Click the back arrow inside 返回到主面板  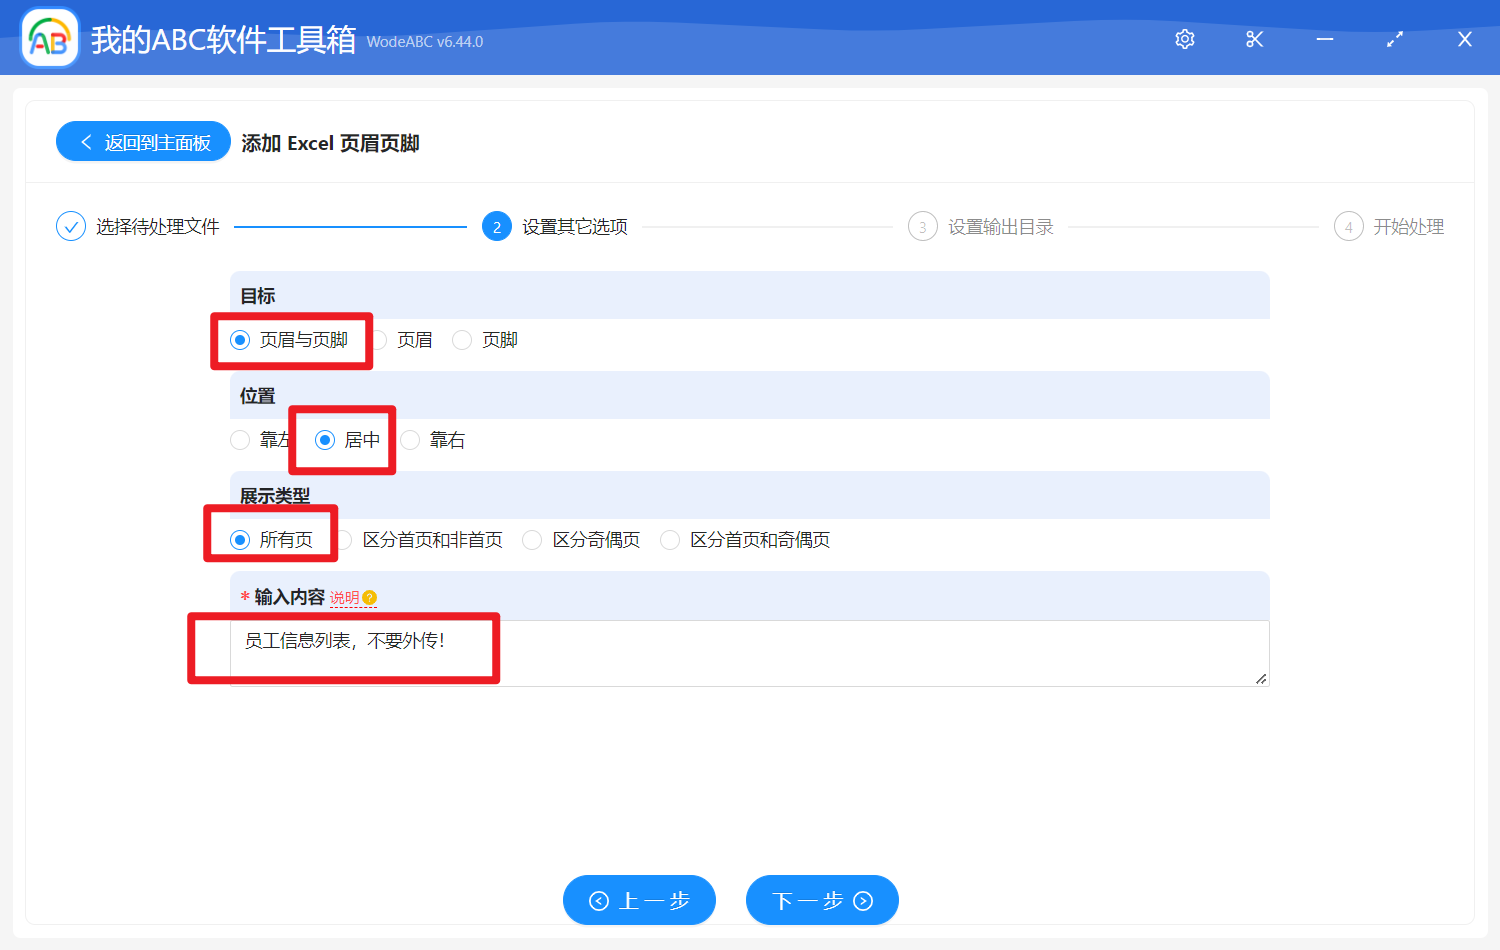[85, 141]
